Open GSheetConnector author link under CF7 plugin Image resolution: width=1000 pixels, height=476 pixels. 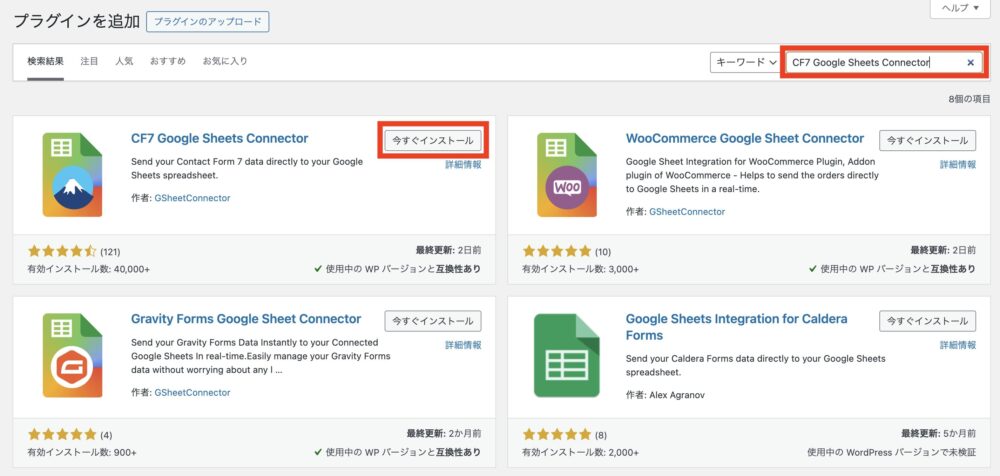pyautogui.click(x=192, y=198)
